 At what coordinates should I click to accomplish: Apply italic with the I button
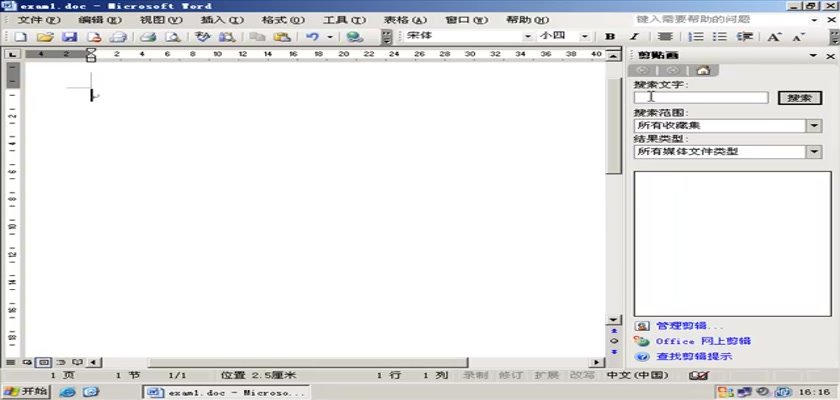click(634, 36)
